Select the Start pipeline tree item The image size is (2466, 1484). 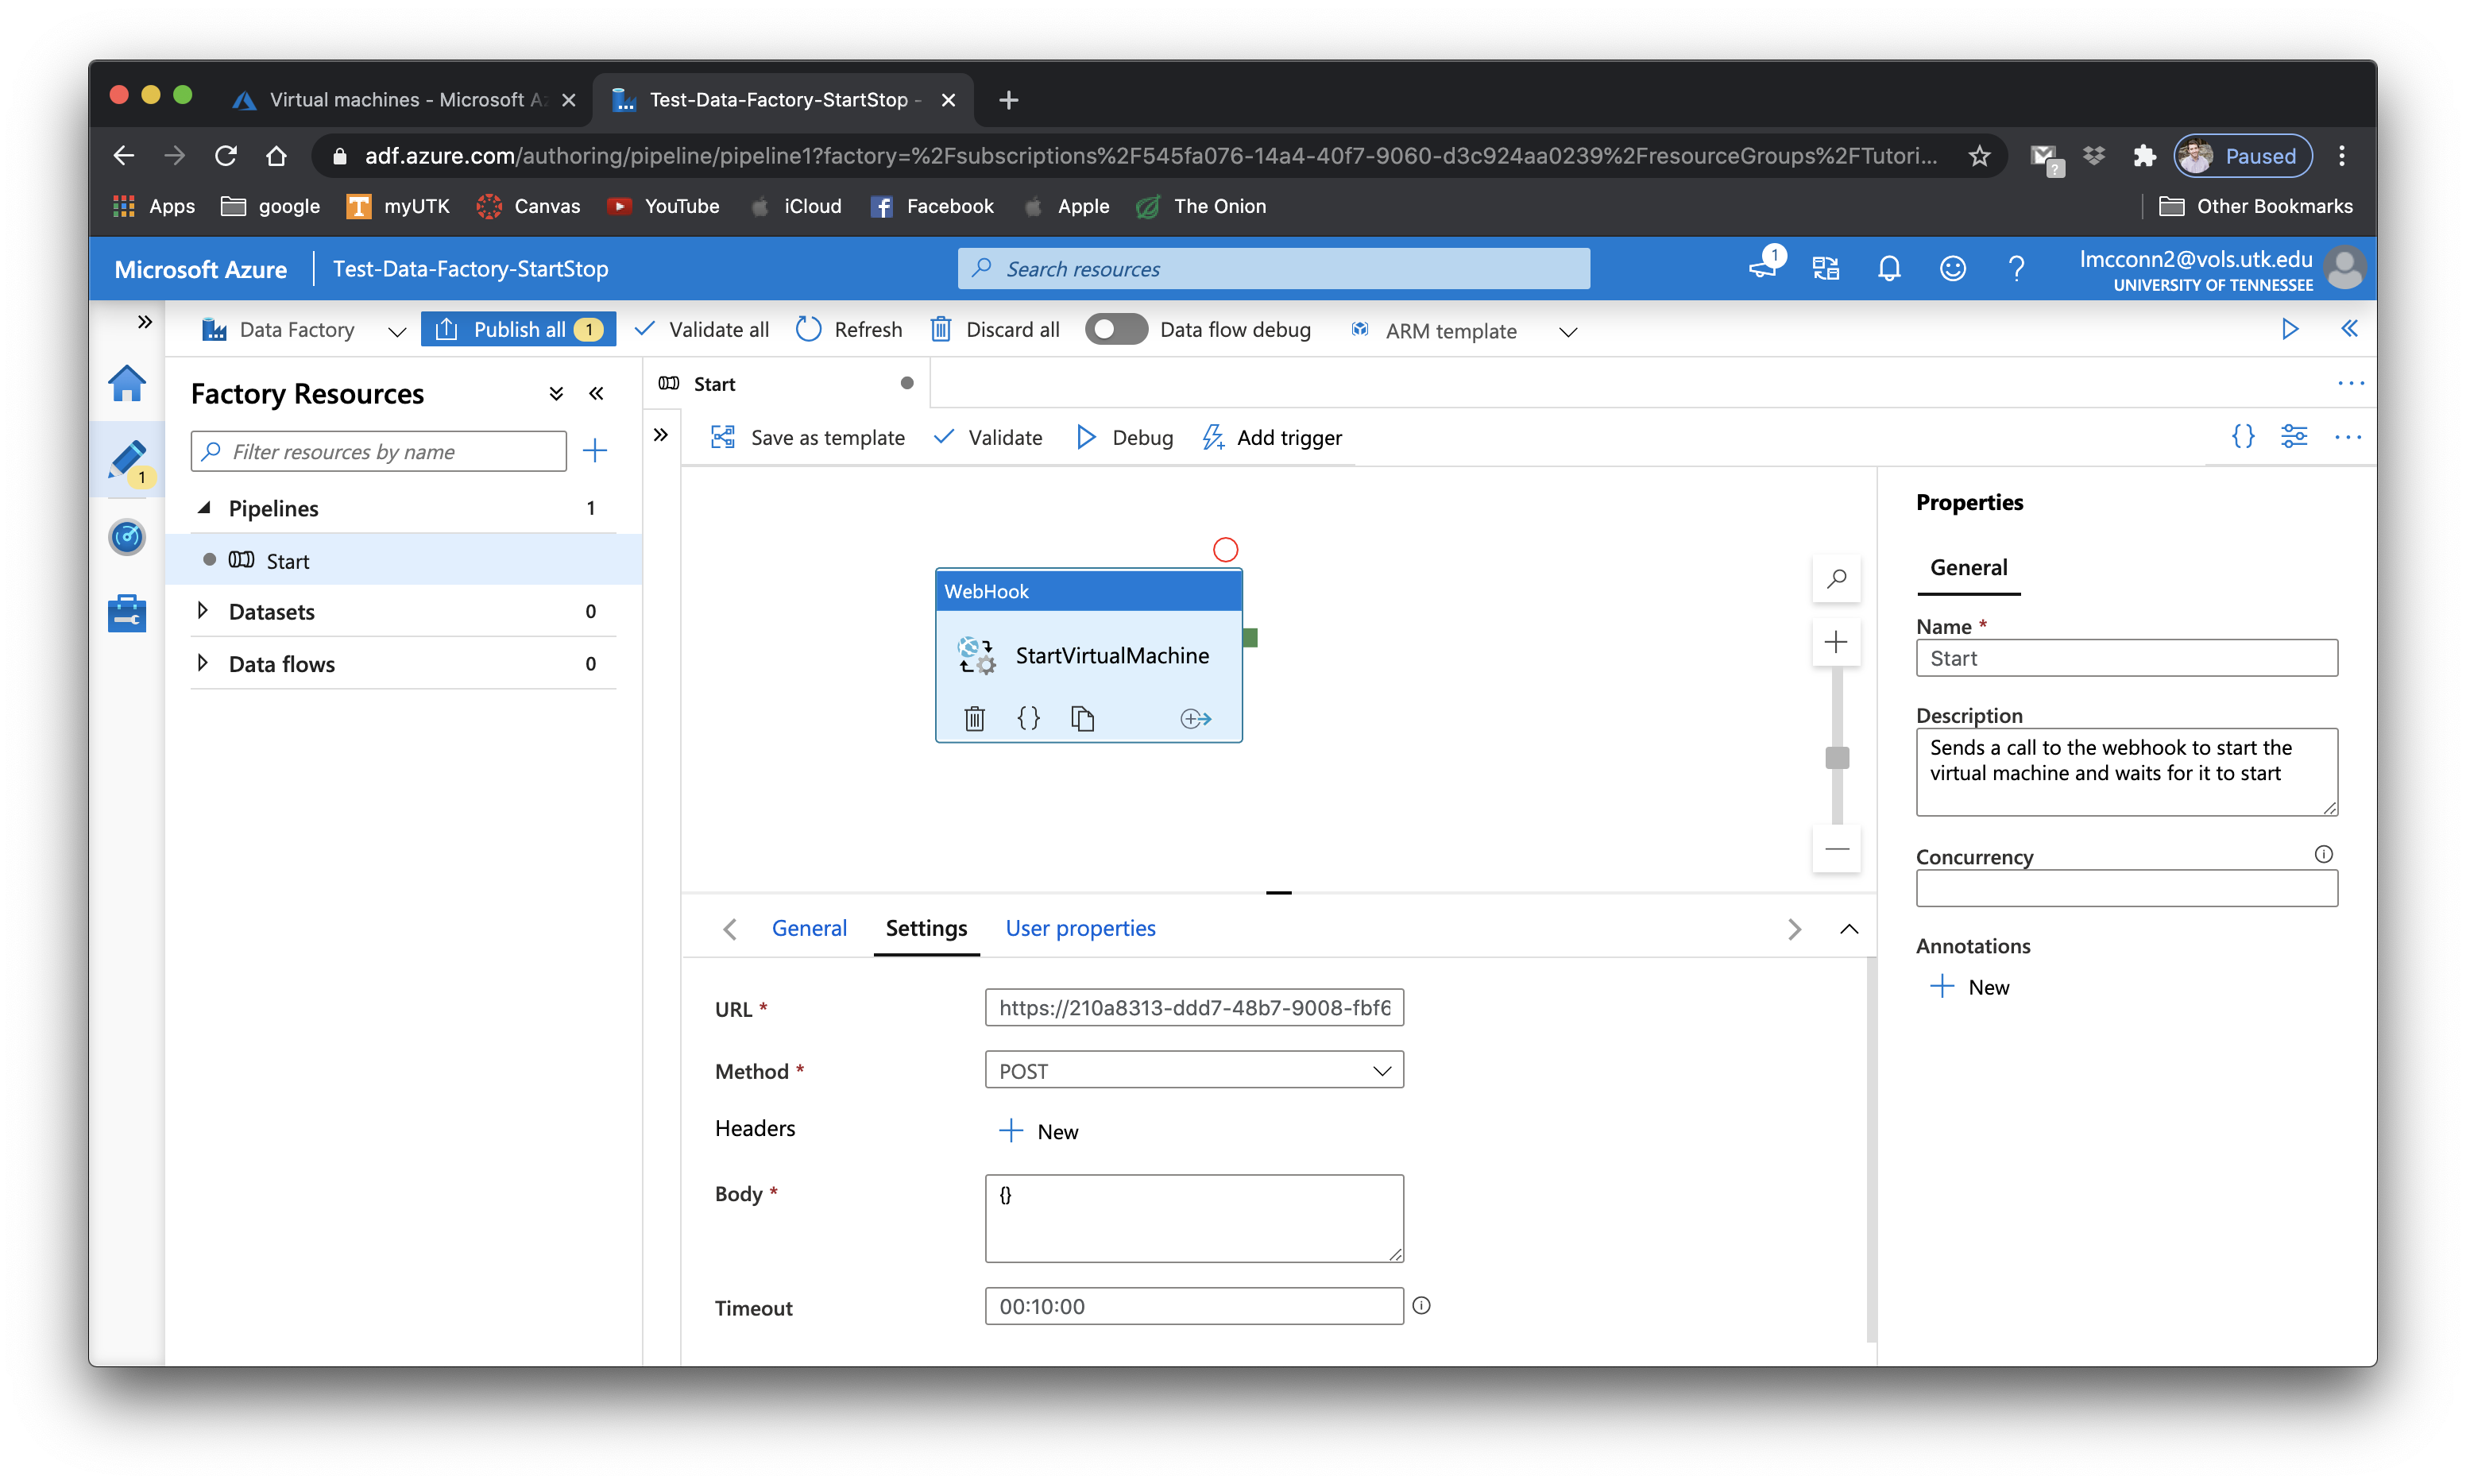(403, 560)
